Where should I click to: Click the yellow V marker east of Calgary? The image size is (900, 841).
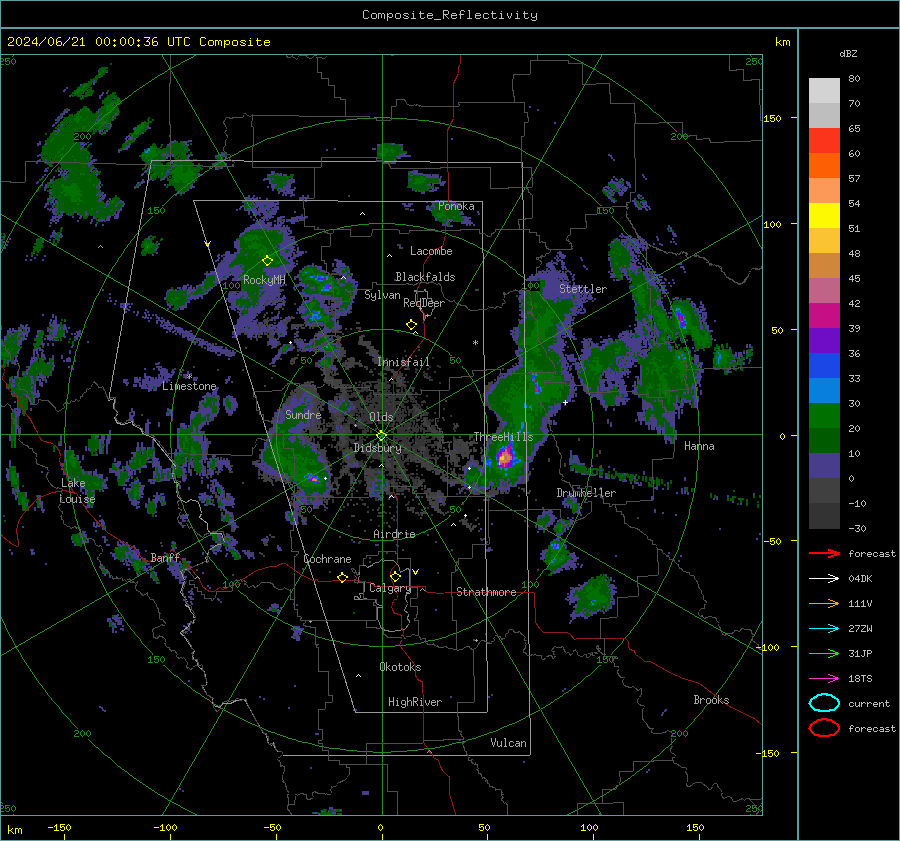click(415, 572)
